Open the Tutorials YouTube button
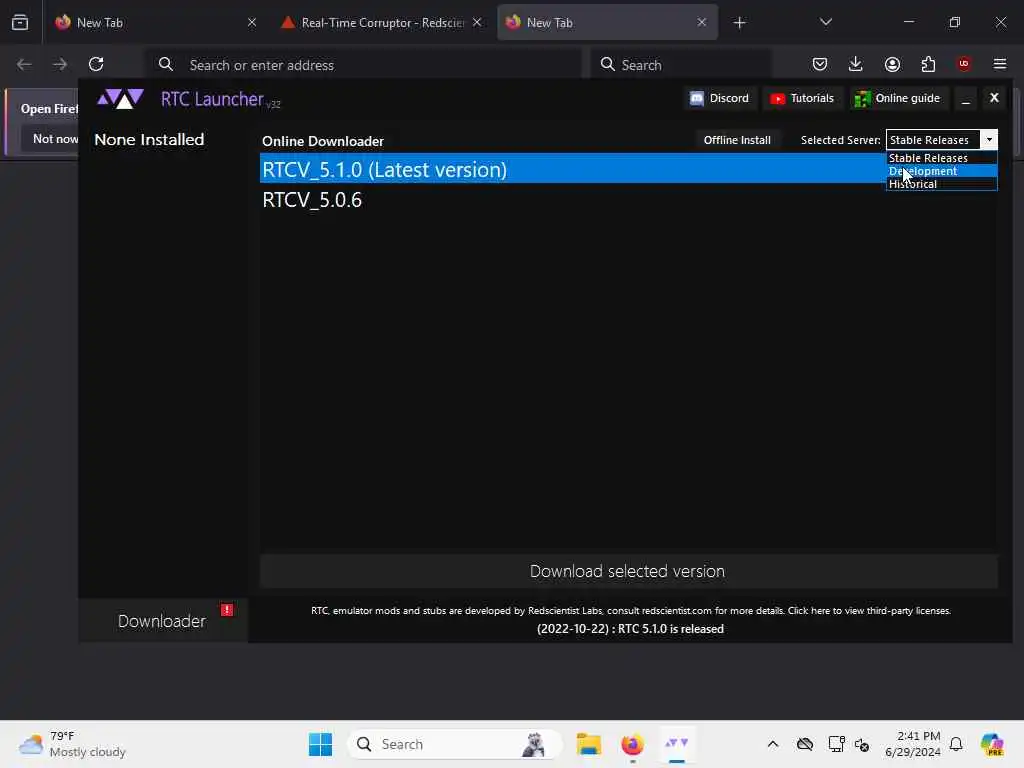This screenshot has height=768, width=1024. tap(802, 98)
